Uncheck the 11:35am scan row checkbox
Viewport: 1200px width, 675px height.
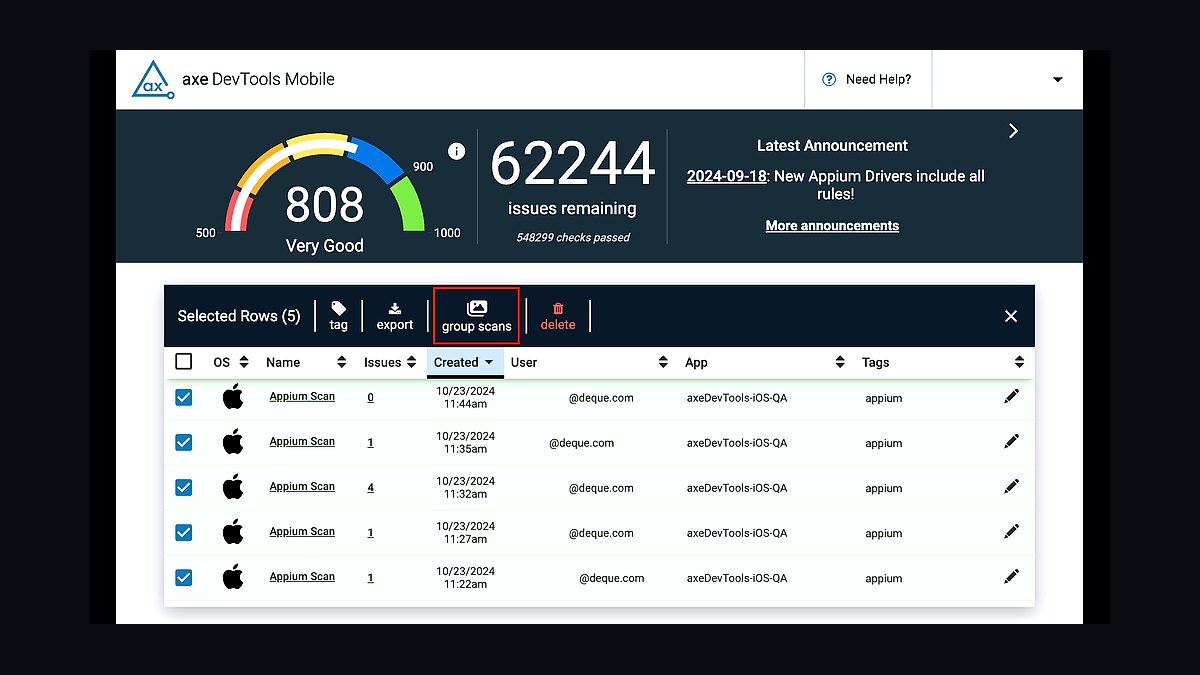184,442
